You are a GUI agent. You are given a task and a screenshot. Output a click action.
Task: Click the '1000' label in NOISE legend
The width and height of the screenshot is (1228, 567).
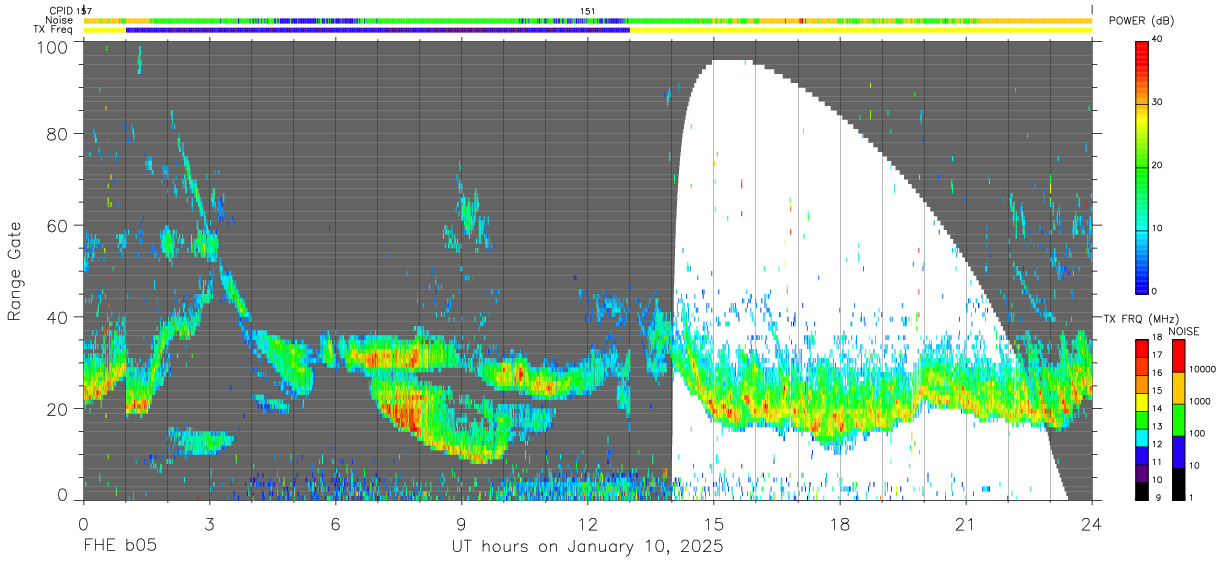tap(1200, 402)
